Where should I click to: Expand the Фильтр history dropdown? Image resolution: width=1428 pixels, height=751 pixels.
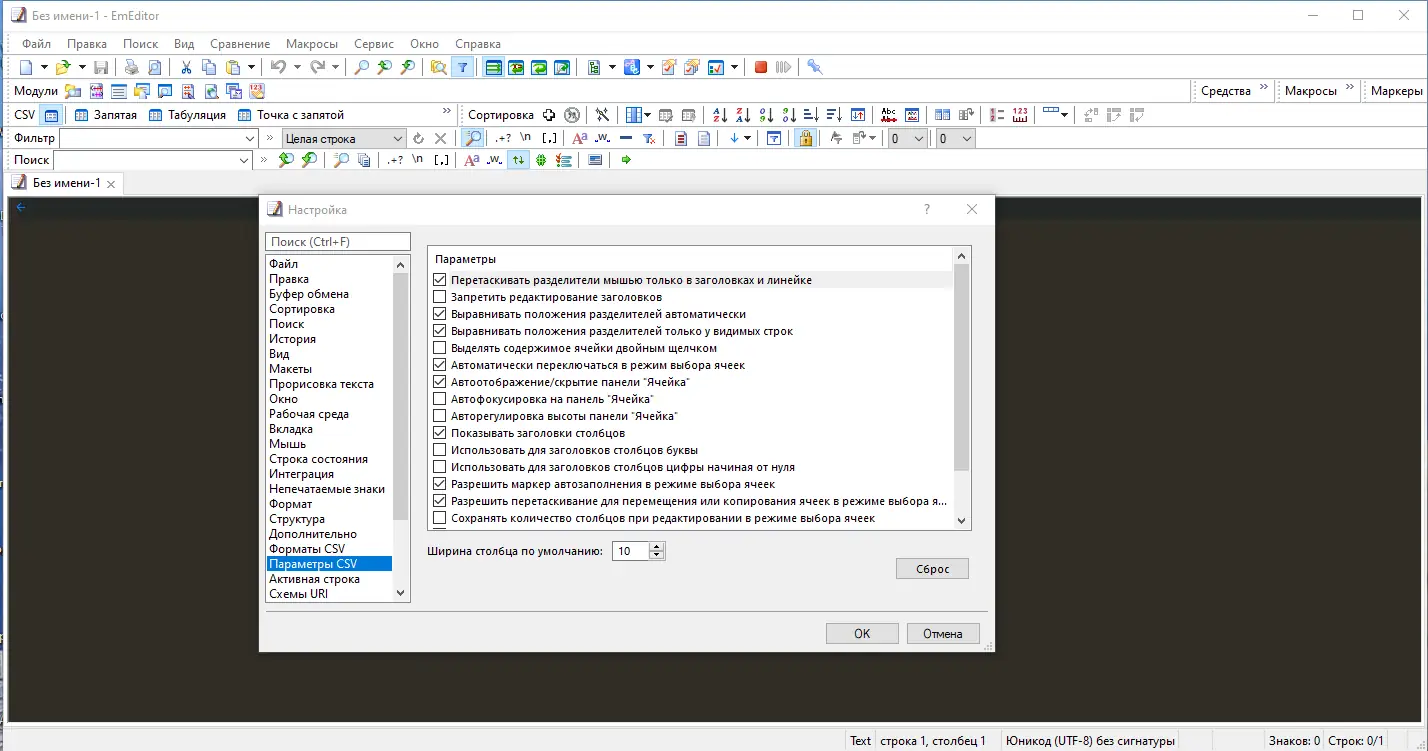click(x=249, y=138)
